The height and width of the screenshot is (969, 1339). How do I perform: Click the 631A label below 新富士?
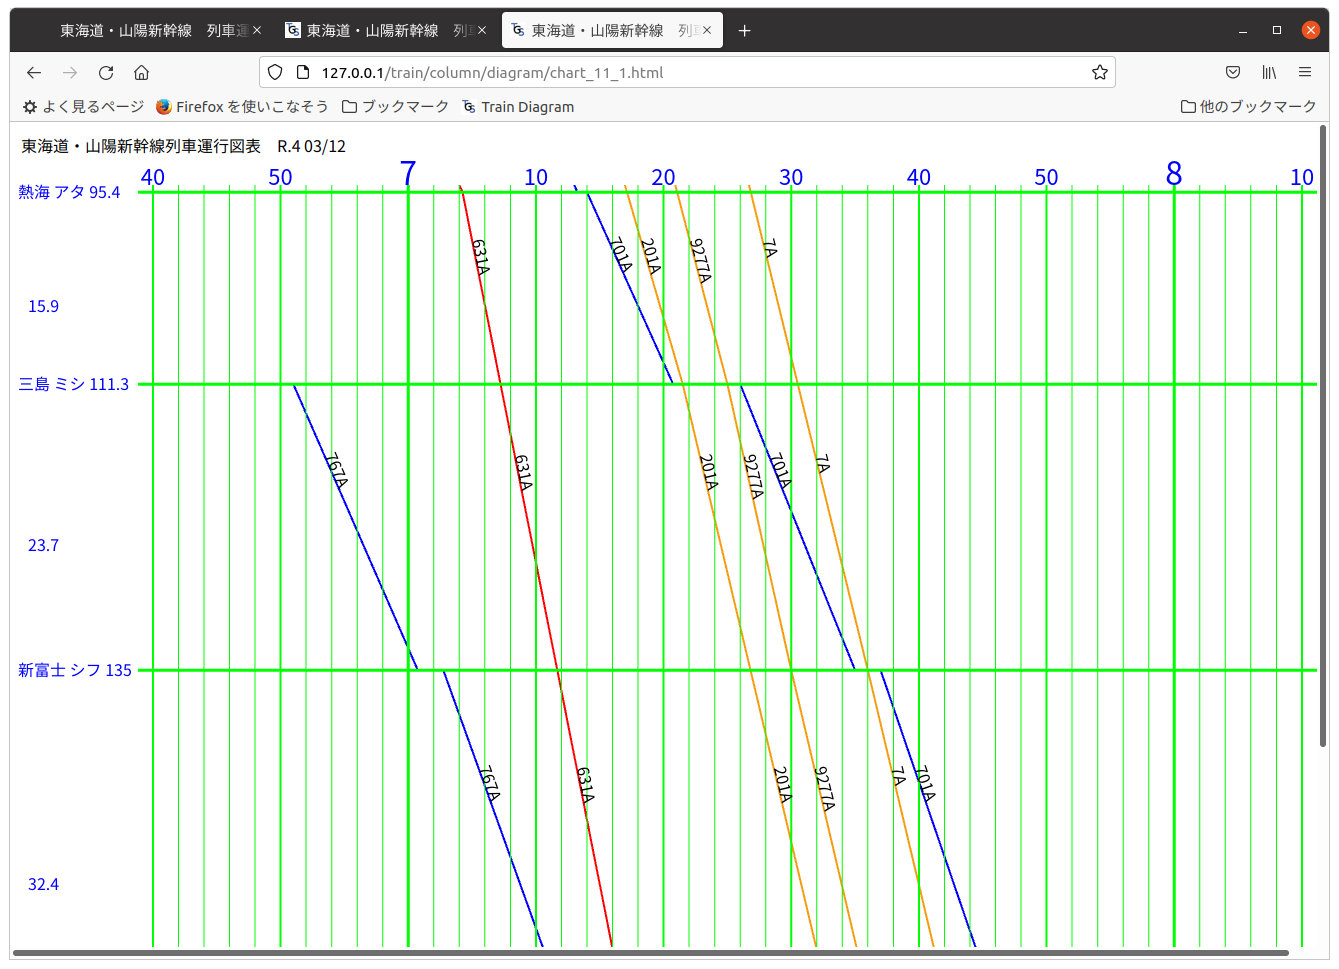pos(586,785)
